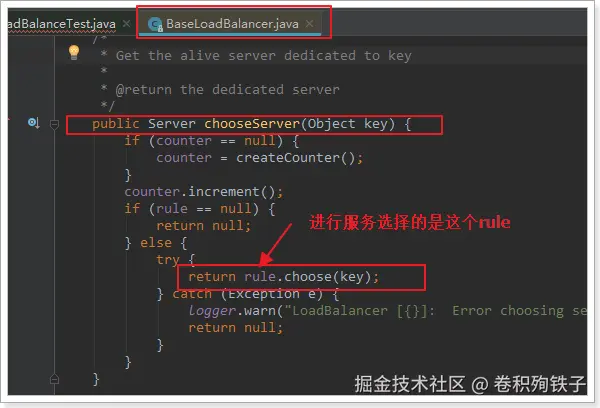Close the adBalanceTest.java tab
The width and height of the screenshot is (600, 408).
click(126, 24)
